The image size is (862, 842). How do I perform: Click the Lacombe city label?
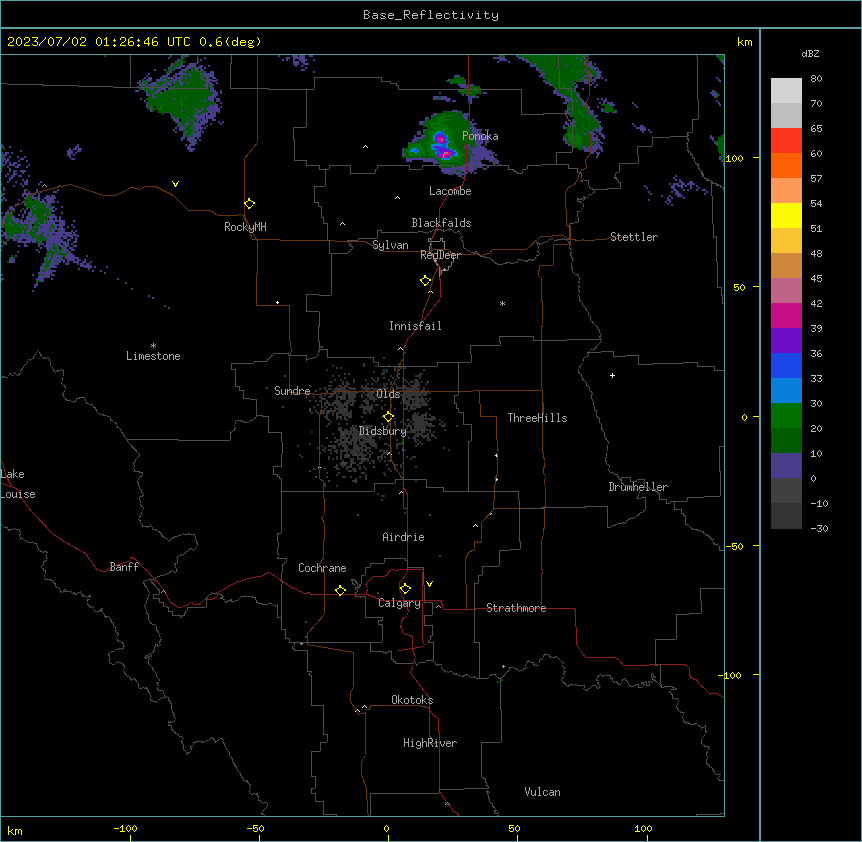[x=450, y=191]
